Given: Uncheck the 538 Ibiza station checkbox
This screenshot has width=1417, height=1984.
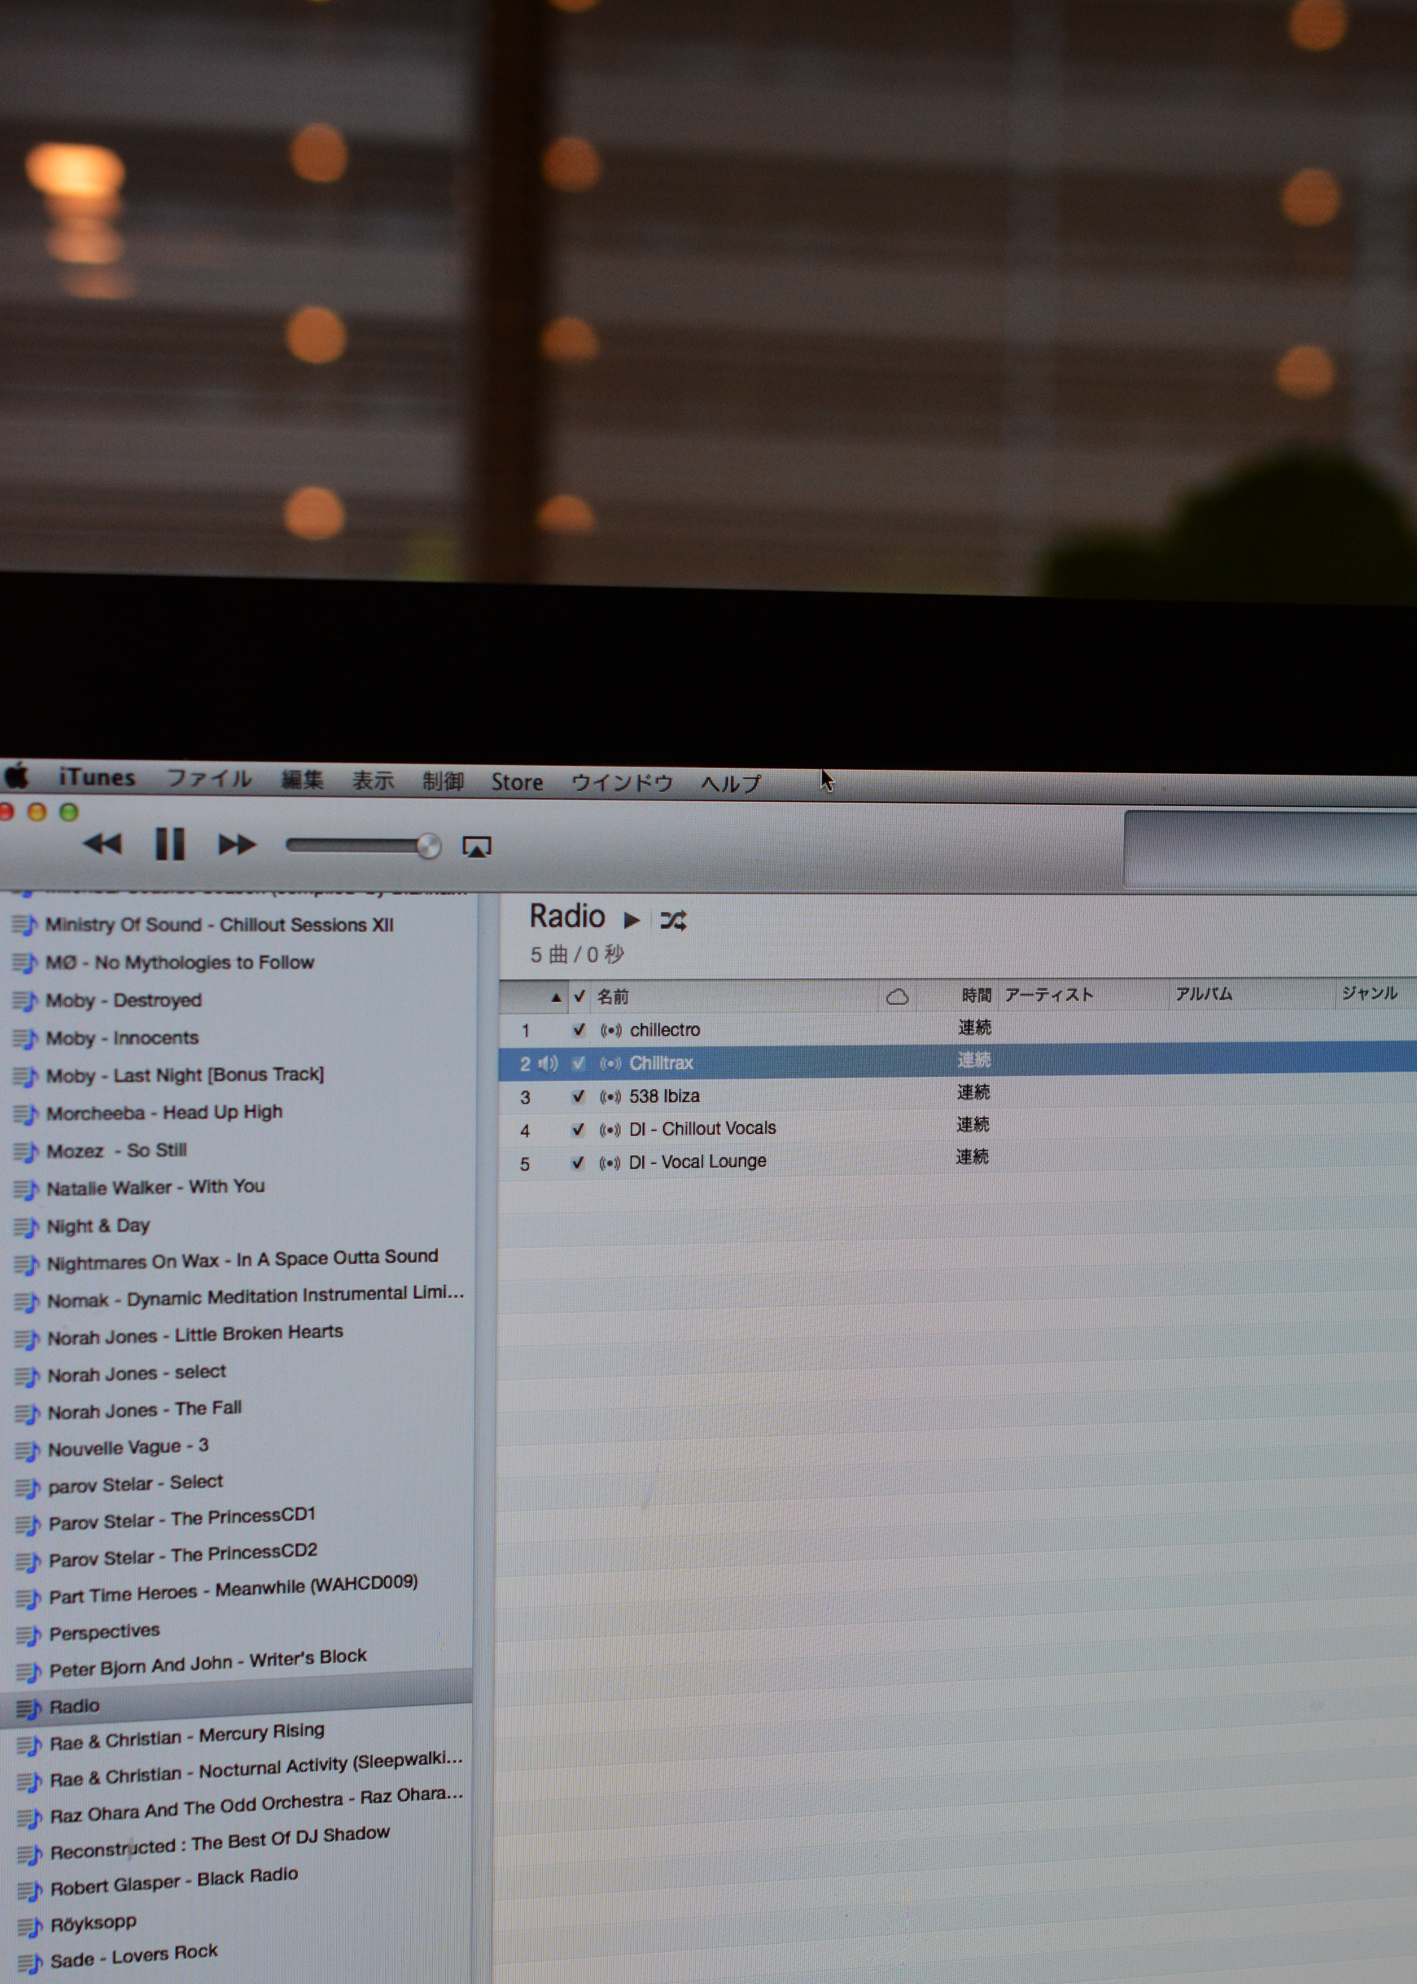Looking at the screenshot, I should click(578, 1096).
